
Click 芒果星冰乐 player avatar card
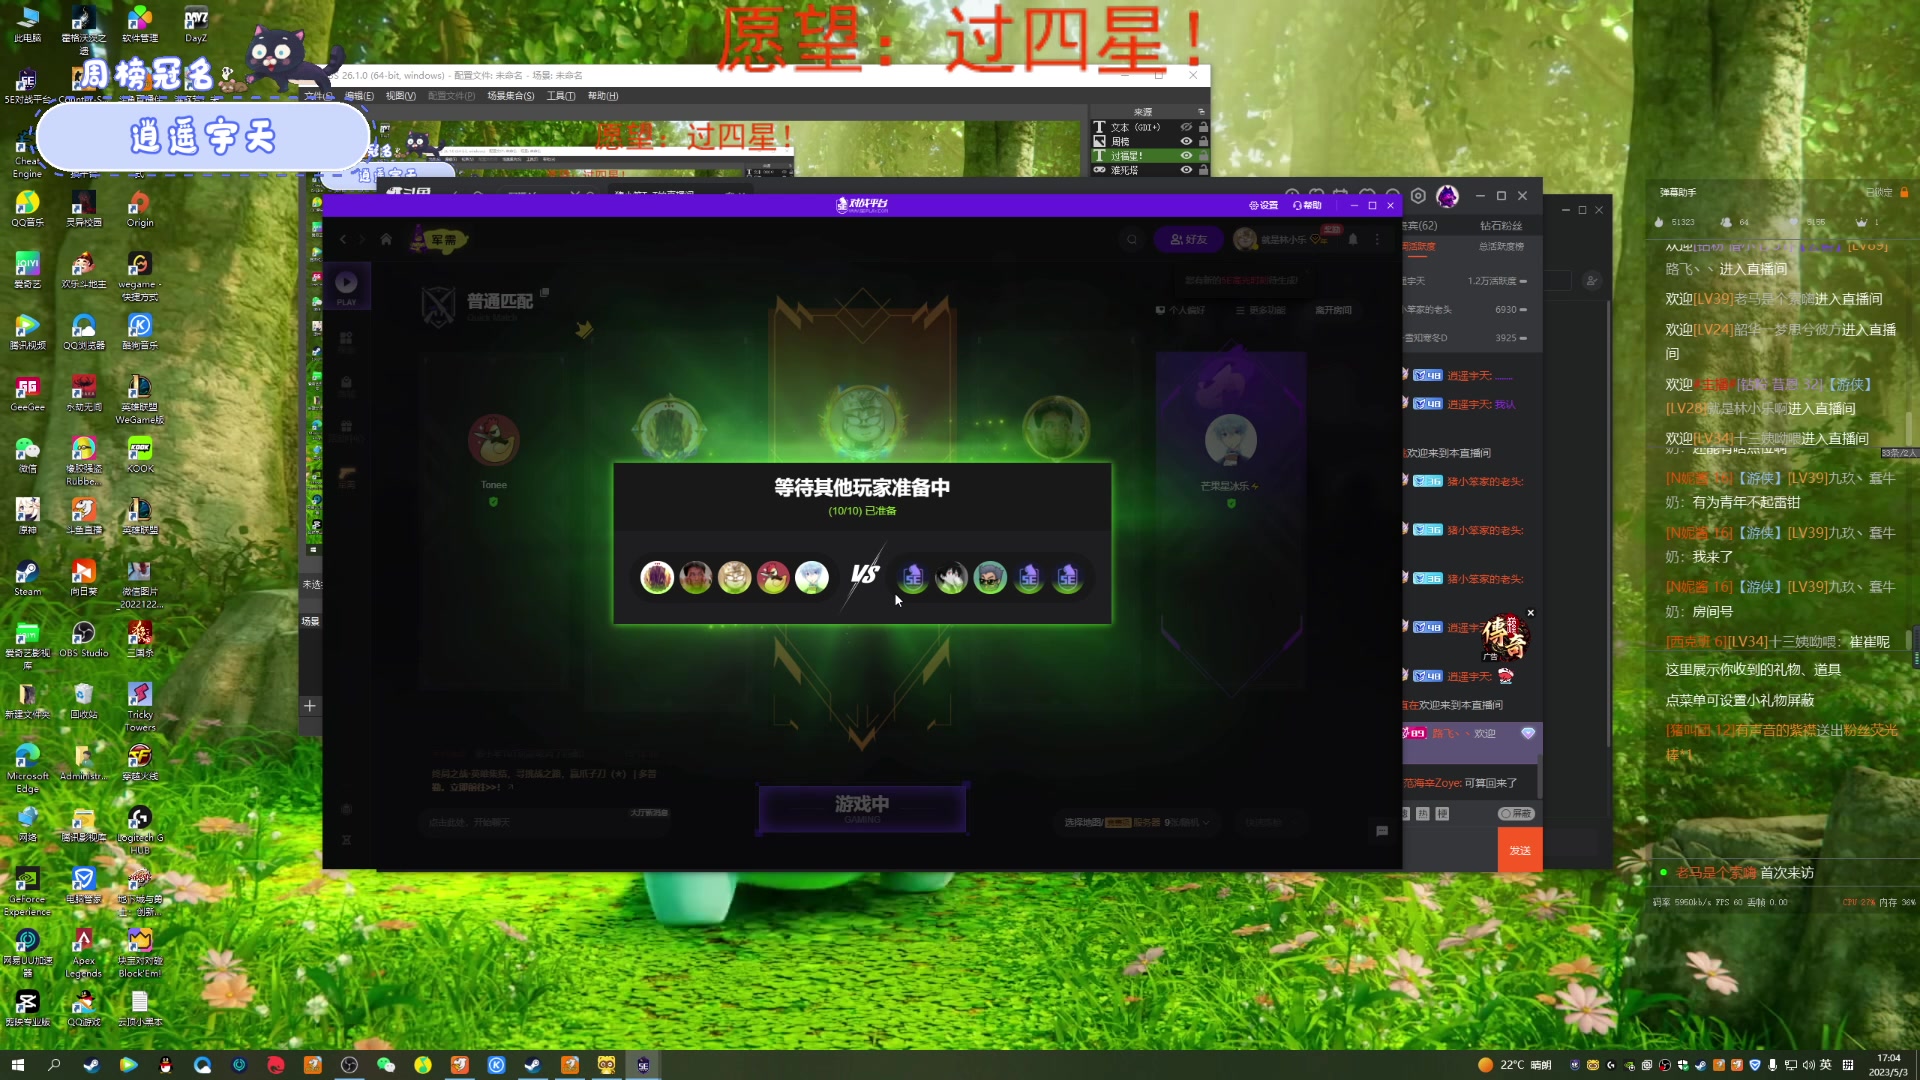tap(1231, 440)
